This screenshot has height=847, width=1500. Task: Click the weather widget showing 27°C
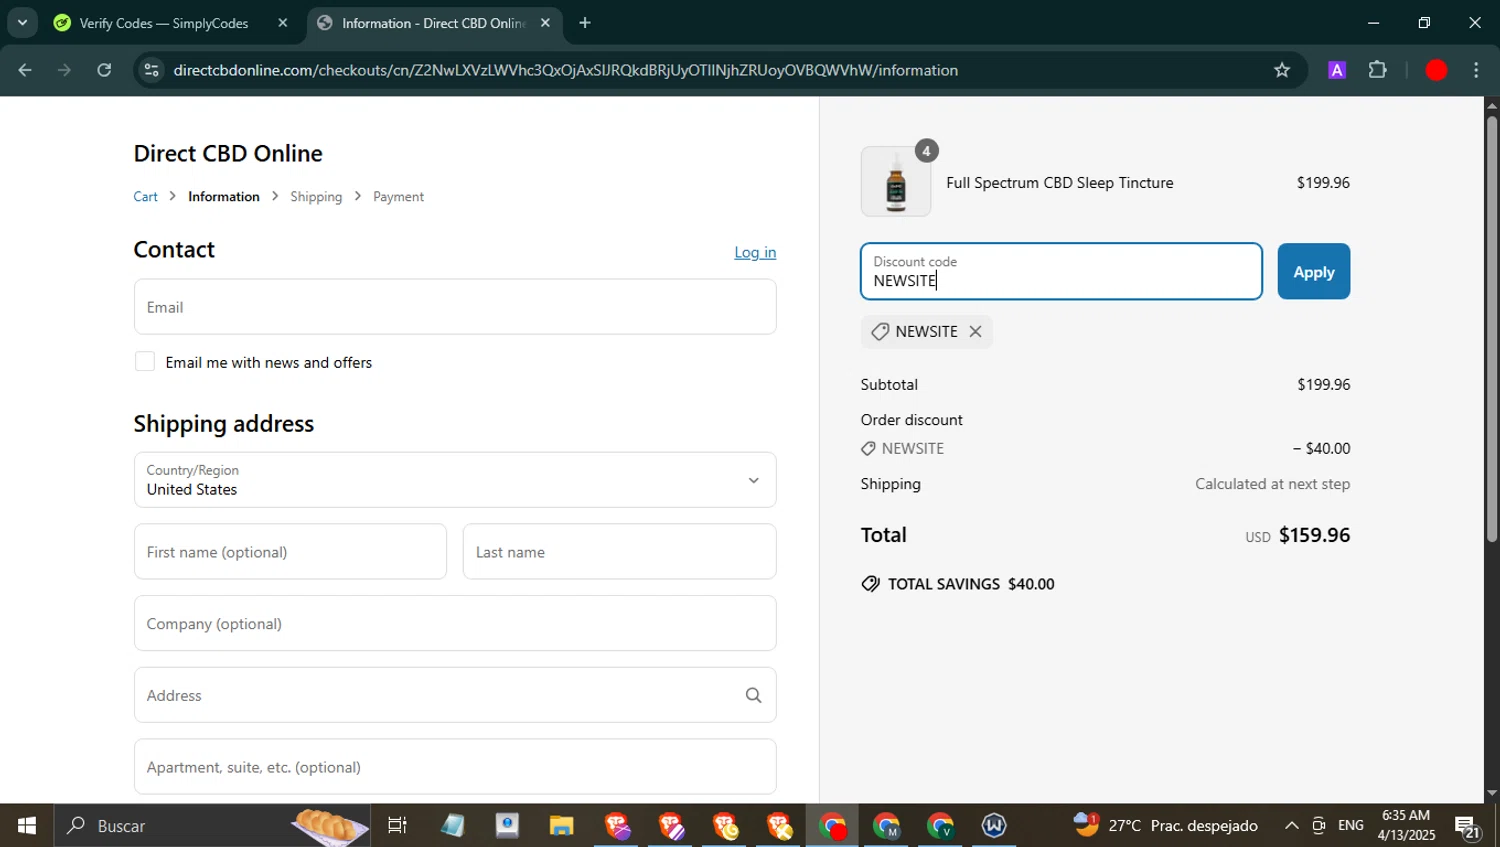(x=1165, y=826)
